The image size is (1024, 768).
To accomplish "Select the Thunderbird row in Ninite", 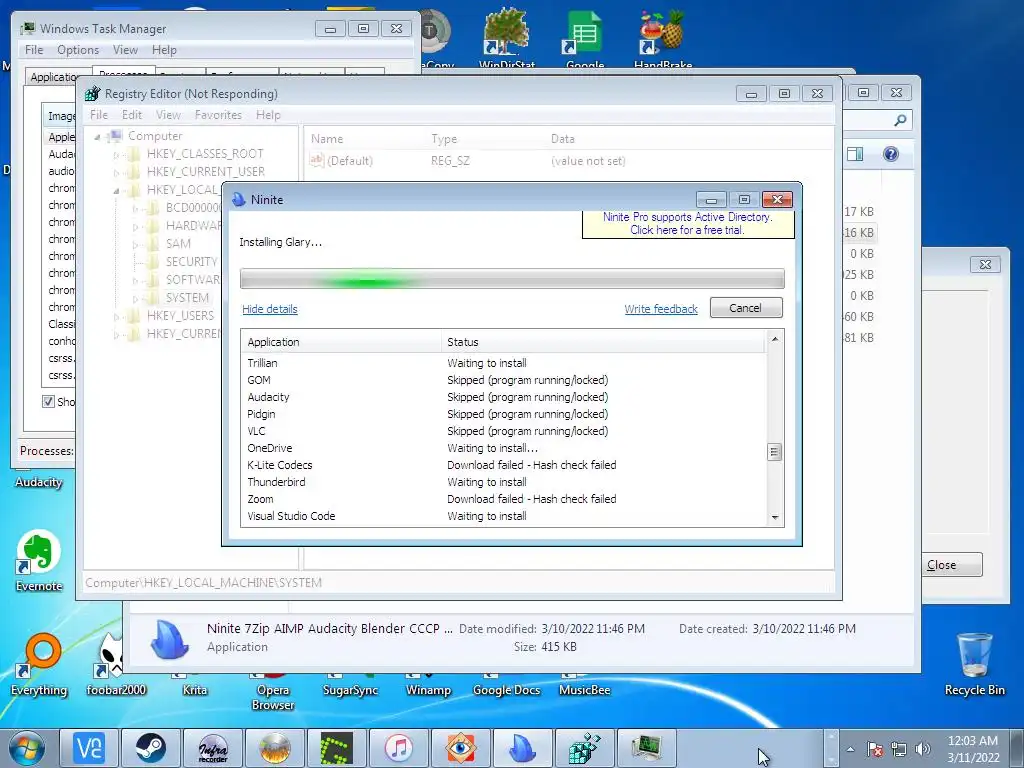I will (504, 482).
